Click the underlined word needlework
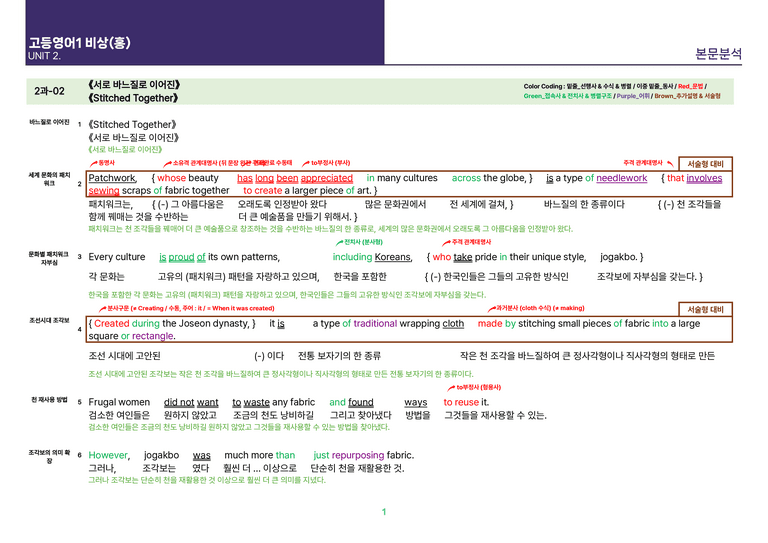768x543 pixels. pos(622,178)
